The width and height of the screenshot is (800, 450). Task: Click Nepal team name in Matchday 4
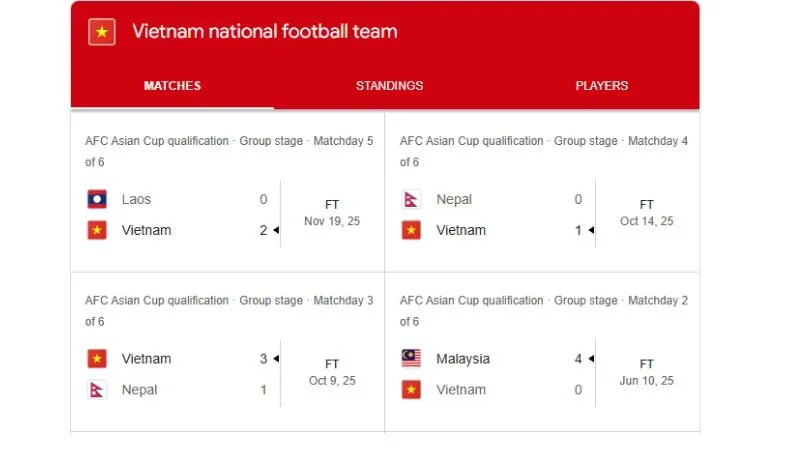454,199
